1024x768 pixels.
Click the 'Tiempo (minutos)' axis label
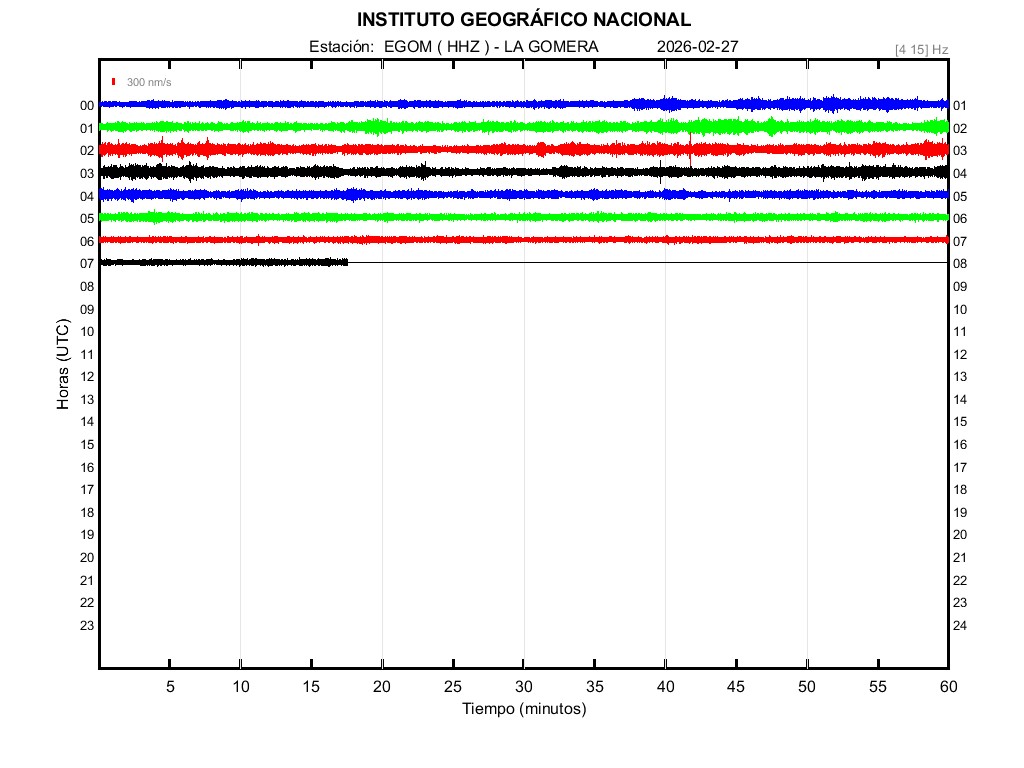click(523, 709)
